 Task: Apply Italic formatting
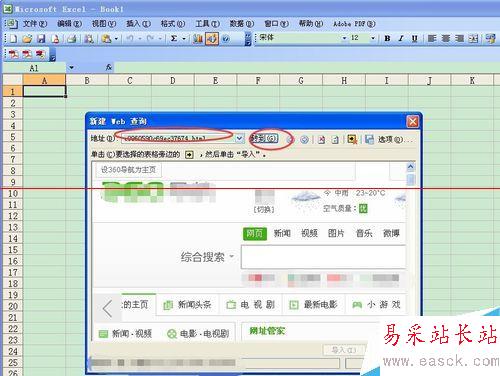coord(401,39)
